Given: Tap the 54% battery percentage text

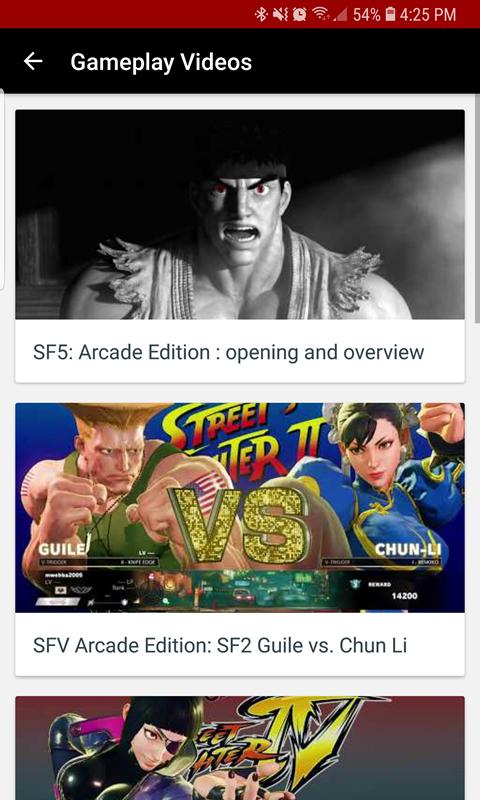Looking at the screenshot, I should click(x=366, y=14).
